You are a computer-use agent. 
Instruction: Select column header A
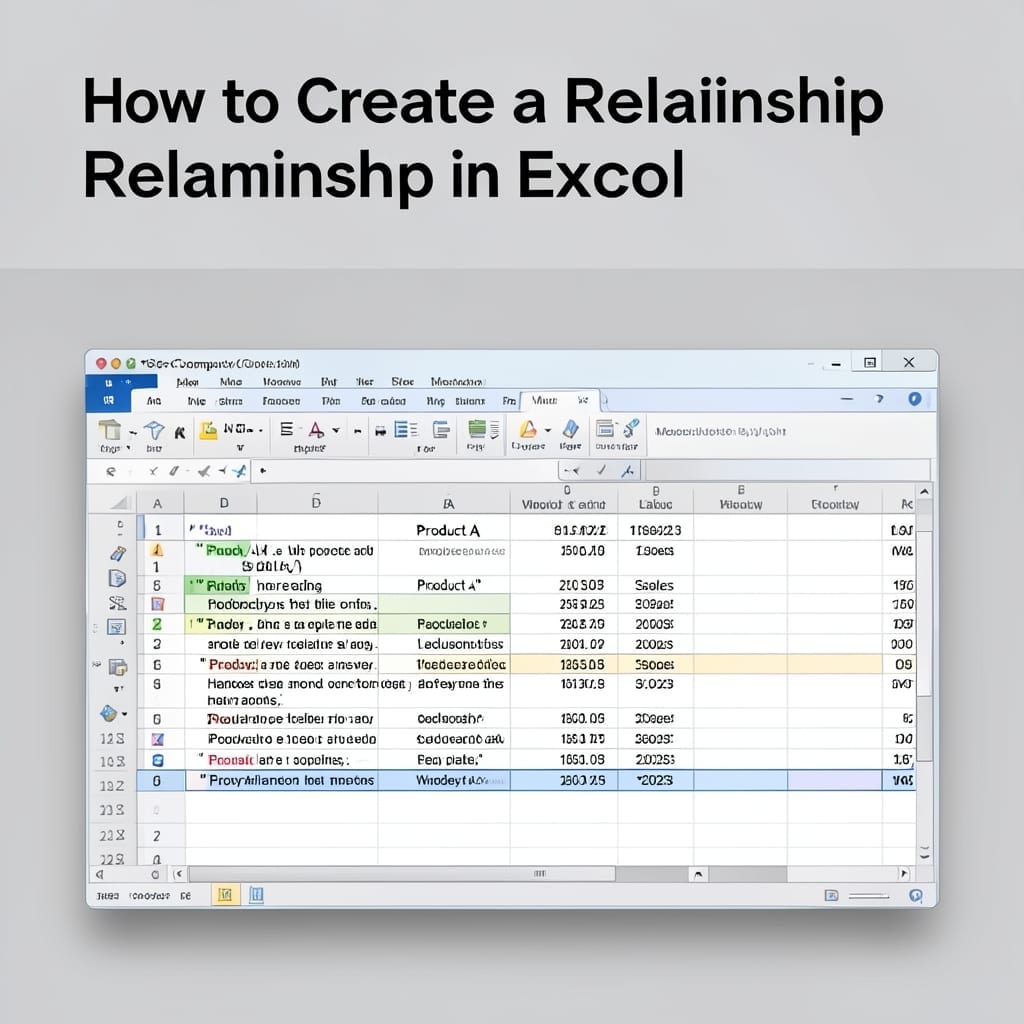[x=157, y=503]
